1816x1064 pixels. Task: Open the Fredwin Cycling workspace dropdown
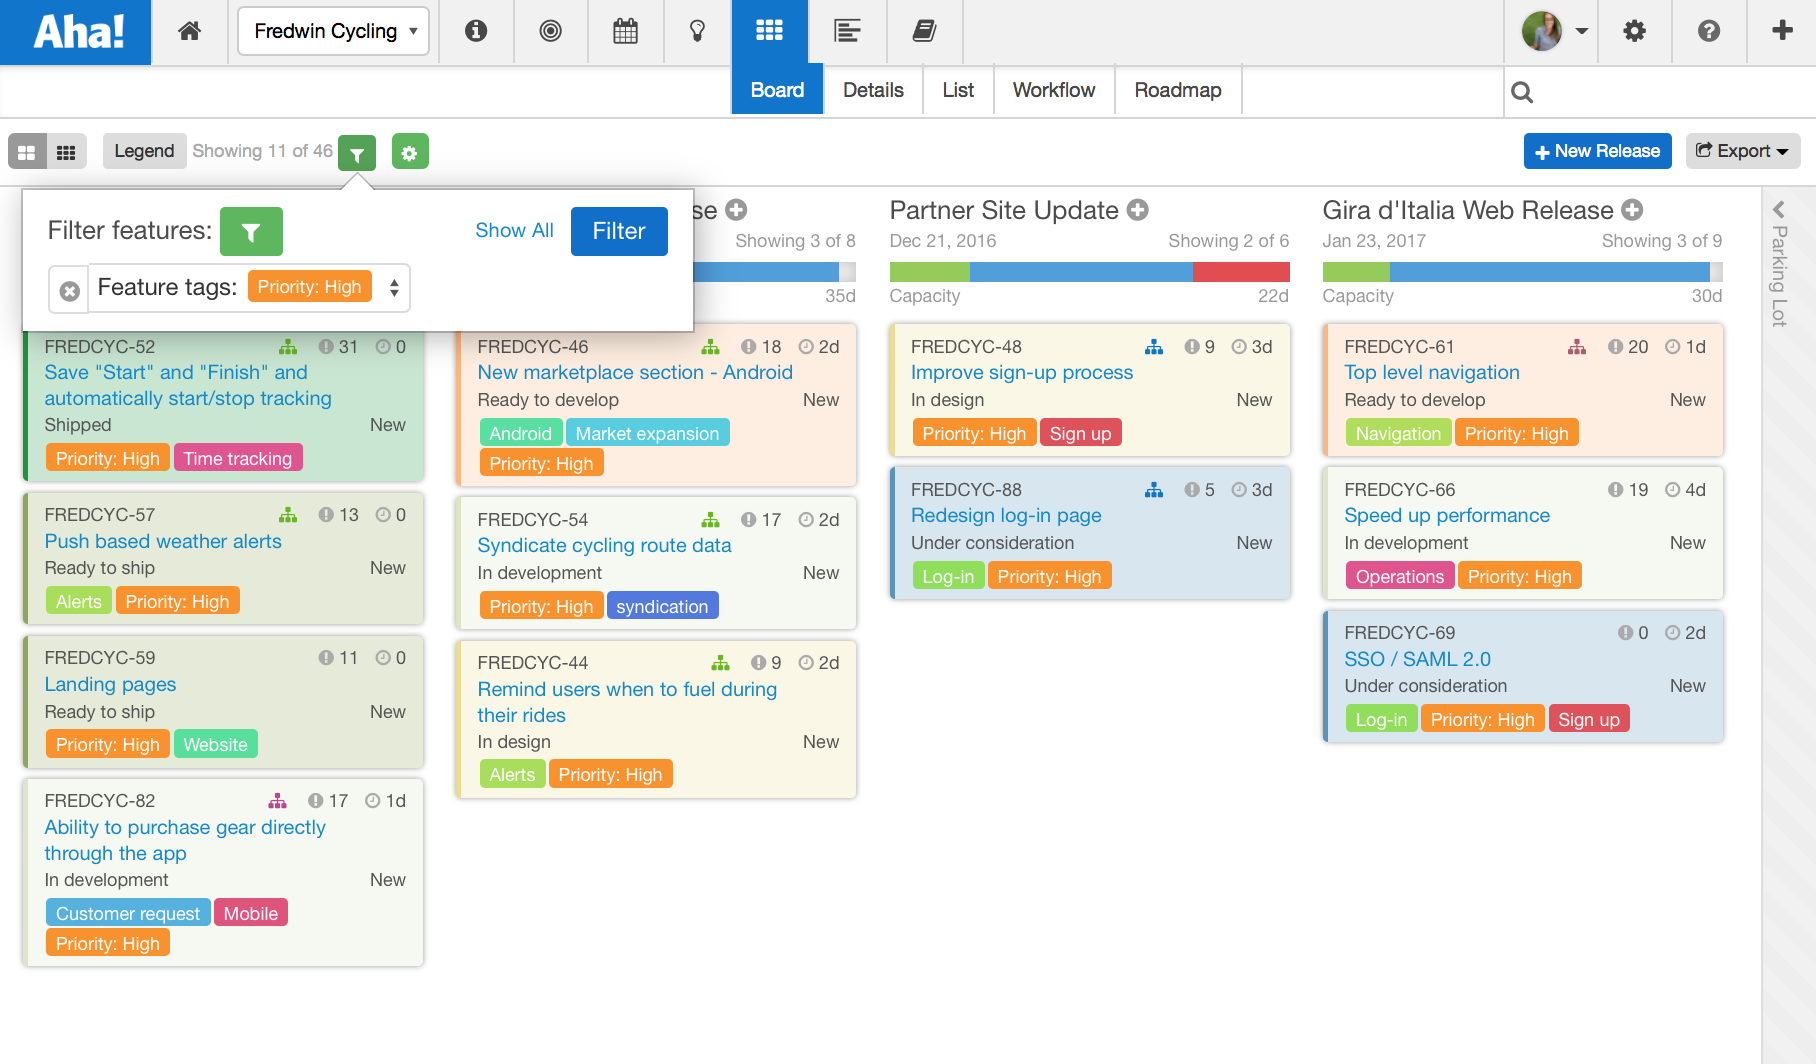pyautogui.click(x=333, y=31)
